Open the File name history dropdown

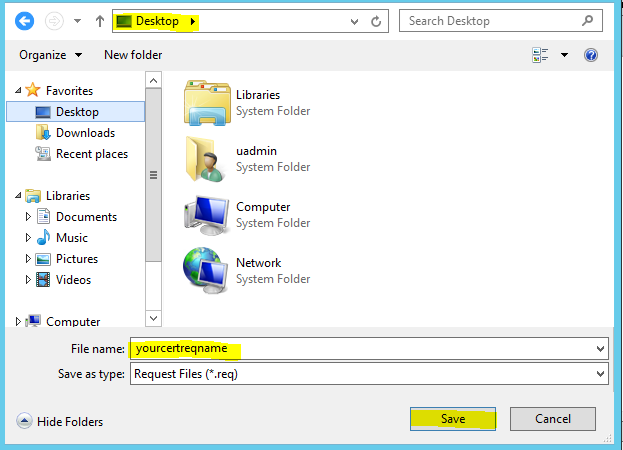point(600,348)
